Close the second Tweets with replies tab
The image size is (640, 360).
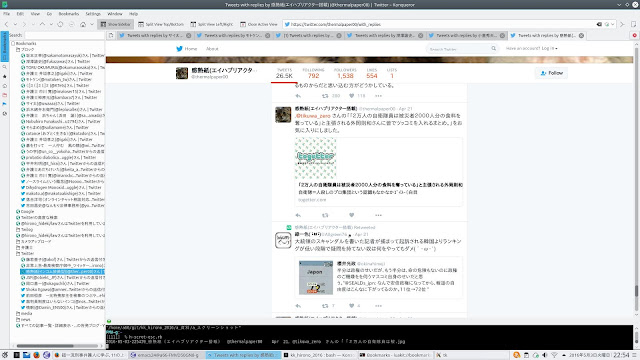[267, 36]
